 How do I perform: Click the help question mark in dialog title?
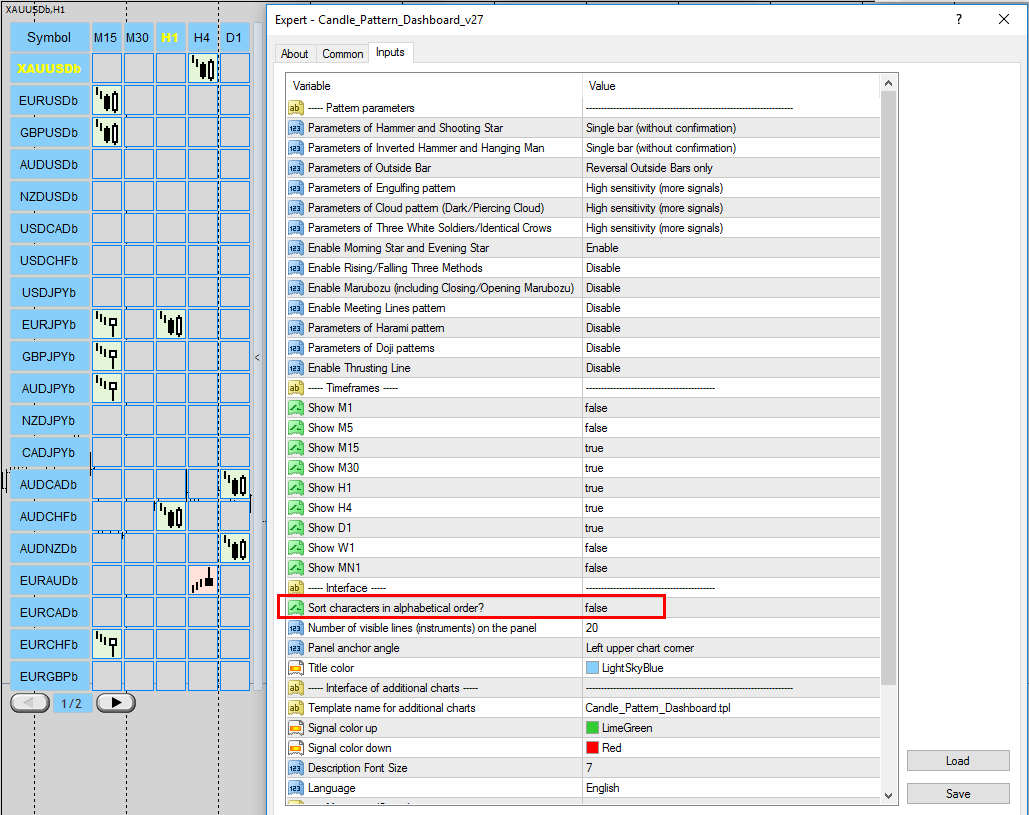959,19
